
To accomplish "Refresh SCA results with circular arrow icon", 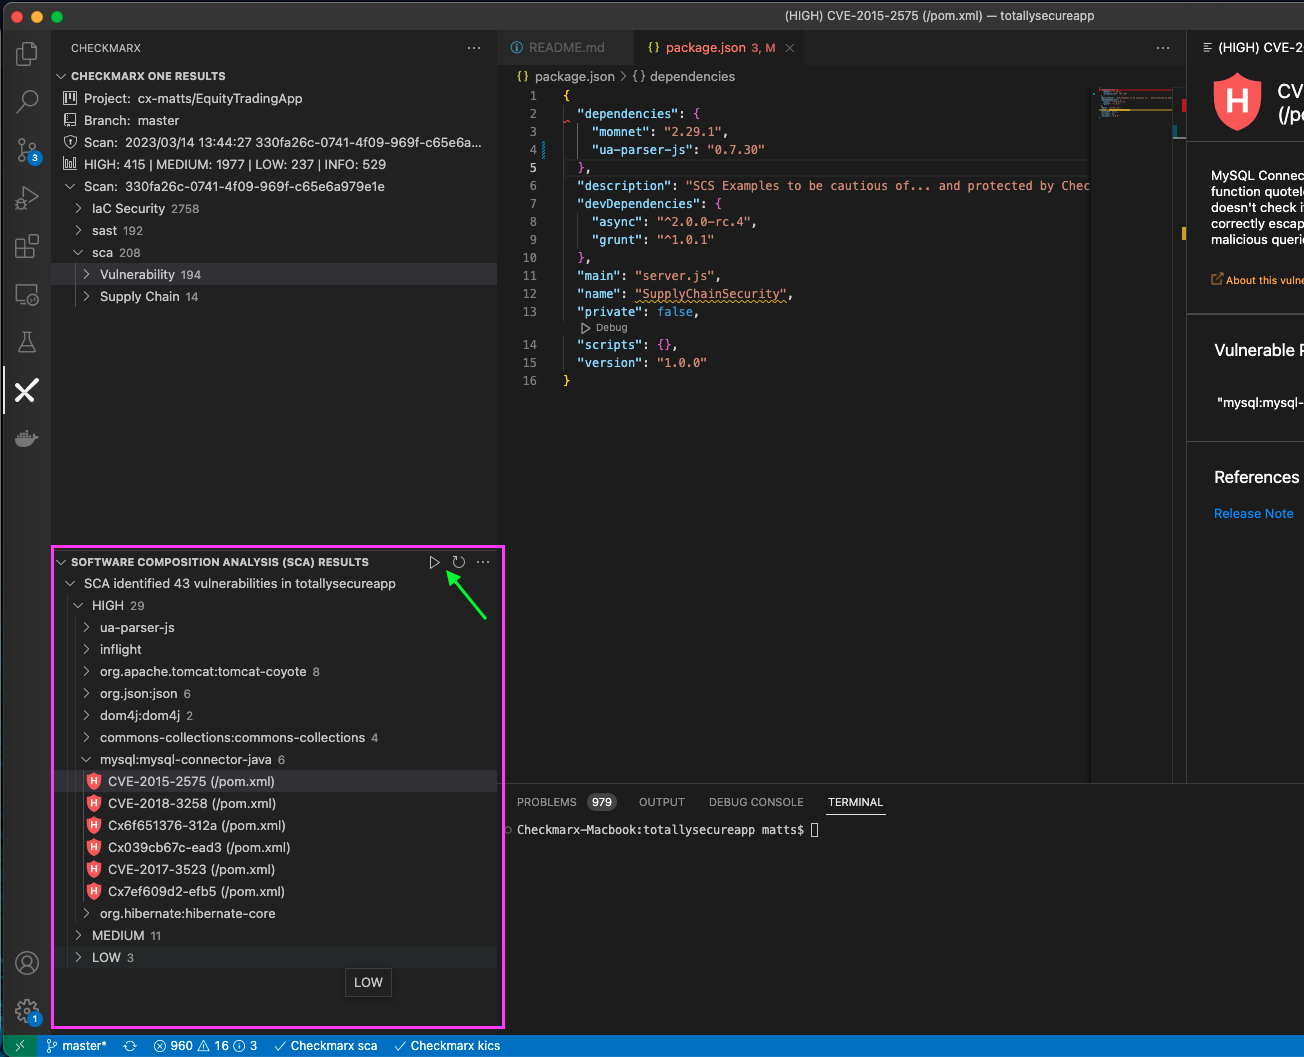I will tap(458, 562).
